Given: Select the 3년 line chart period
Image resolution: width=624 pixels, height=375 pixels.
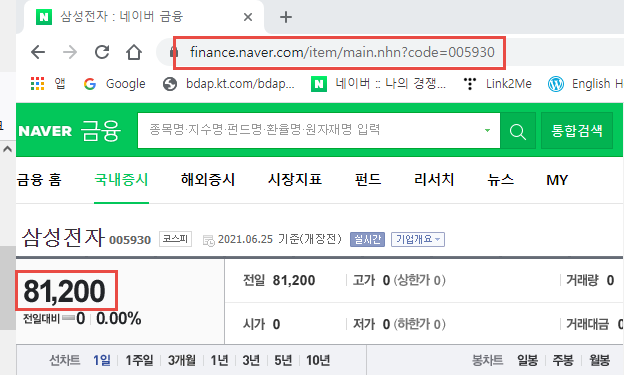Looking at the screenshot, I should pyautogui.click(x=251, y=360).
